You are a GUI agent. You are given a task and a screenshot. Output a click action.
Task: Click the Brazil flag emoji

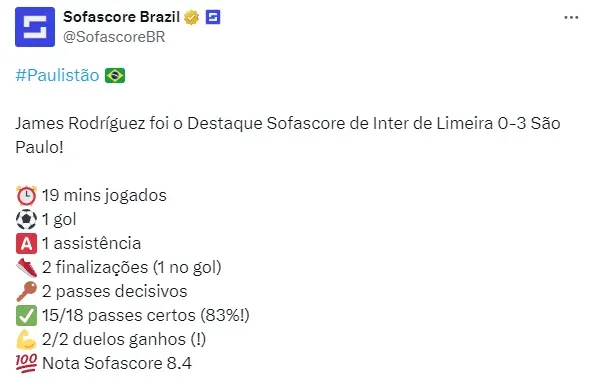coord(115,75)
